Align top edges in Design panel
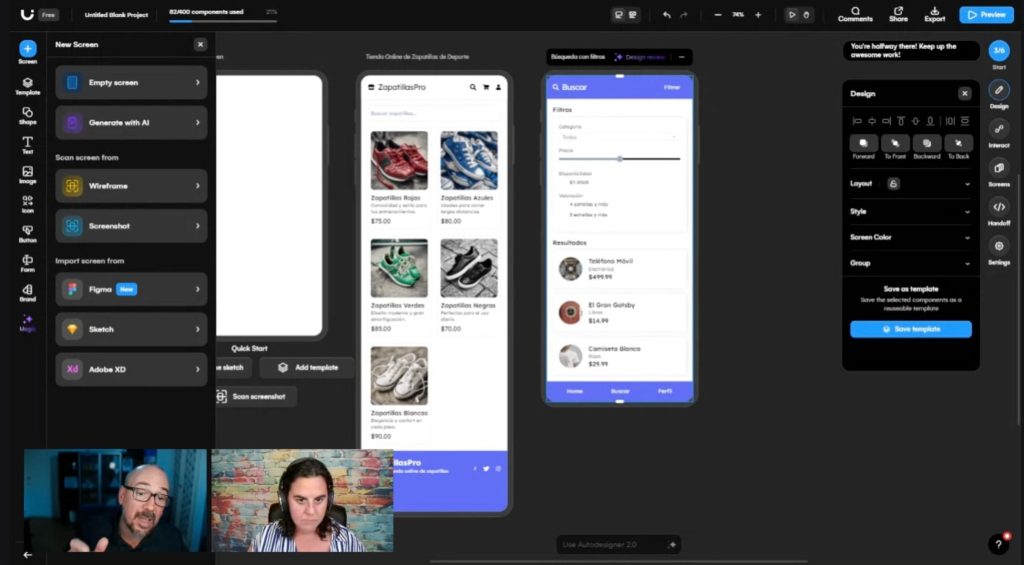 (901, 121)
